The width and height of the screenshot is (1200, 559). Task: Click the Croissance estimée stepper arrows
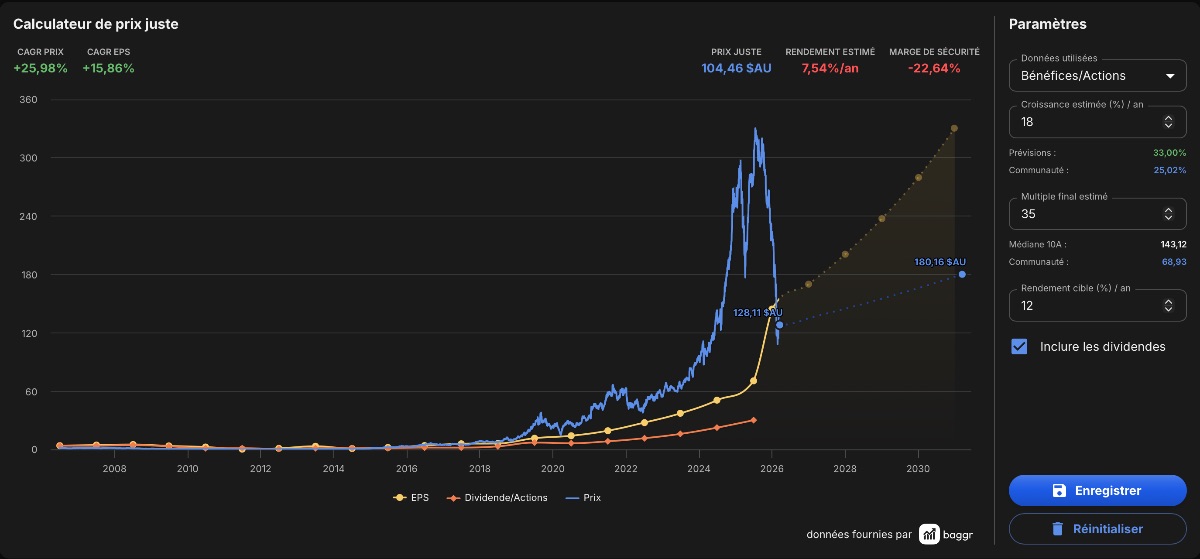(1169, 122)
